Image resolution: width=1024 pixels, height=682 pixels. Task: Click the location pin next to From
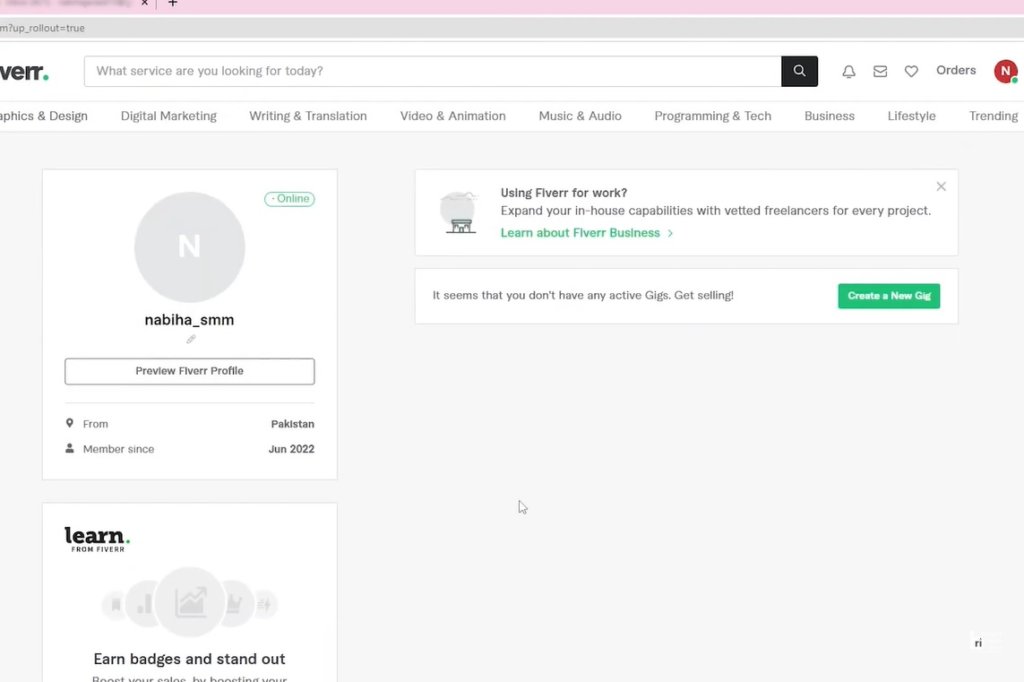[x=68, y=423]
